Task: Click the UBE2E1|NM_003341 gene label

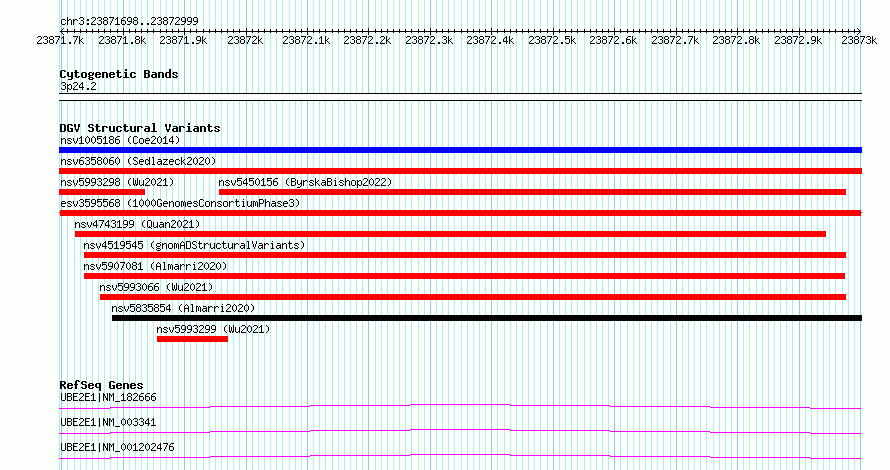Action: 108,422
